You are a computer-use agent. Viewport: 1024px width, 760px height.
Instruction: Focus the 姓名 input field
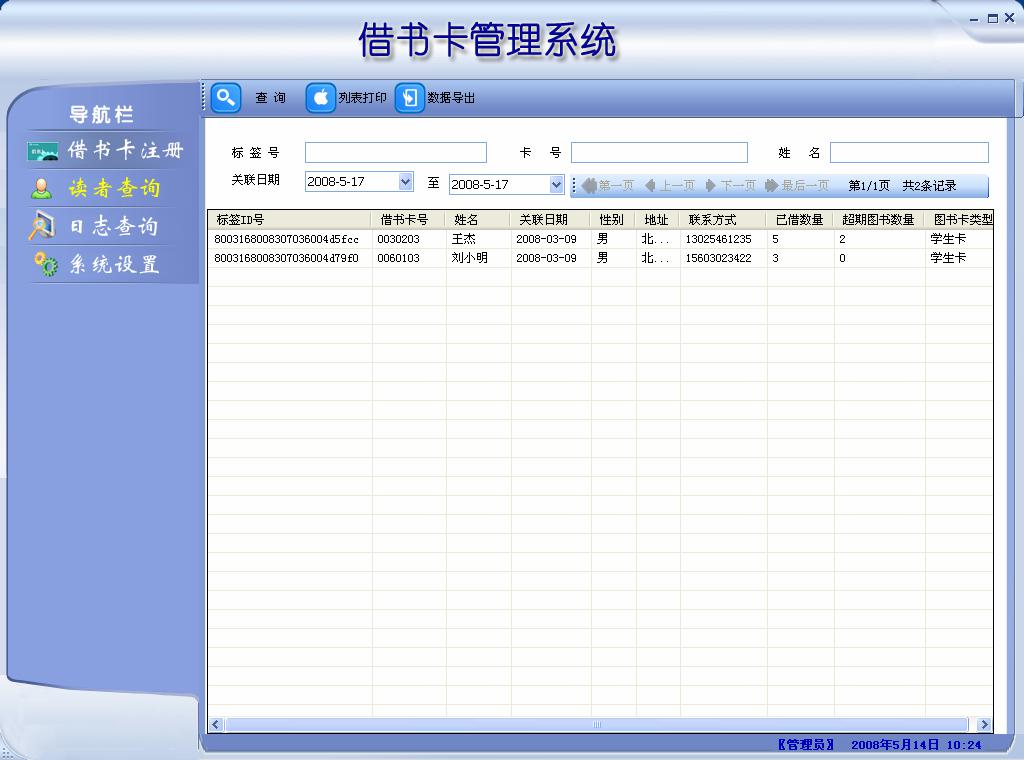click(909, 153)
